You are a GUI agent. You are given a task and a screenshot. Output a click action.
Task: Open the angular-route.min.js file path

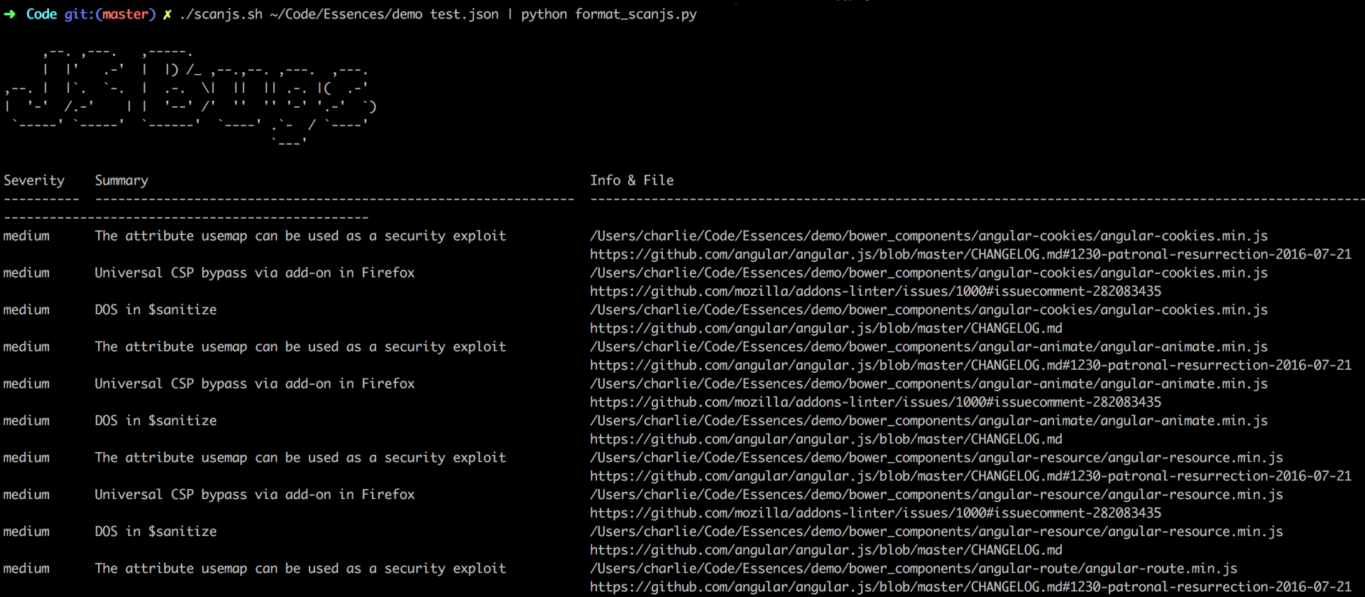coord(913,569)
